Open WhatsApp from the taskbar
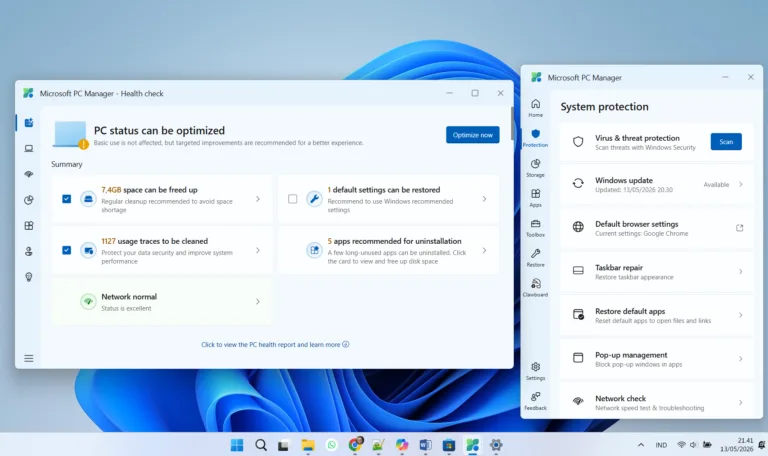The image size is (768, 456). (332, 445)
